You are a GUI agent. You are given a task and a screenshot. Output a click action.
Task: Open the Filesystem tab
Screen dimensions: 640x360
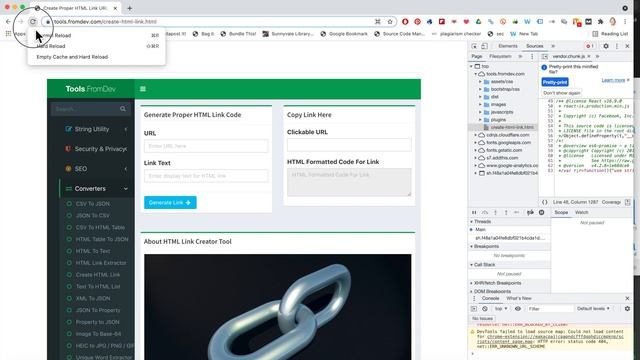pyautogui.click(x=500, y=56)
